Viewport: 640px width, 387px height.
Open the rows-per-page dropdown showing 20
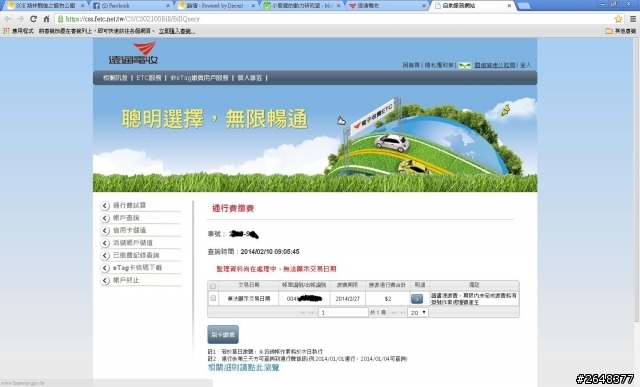[418, 312]
